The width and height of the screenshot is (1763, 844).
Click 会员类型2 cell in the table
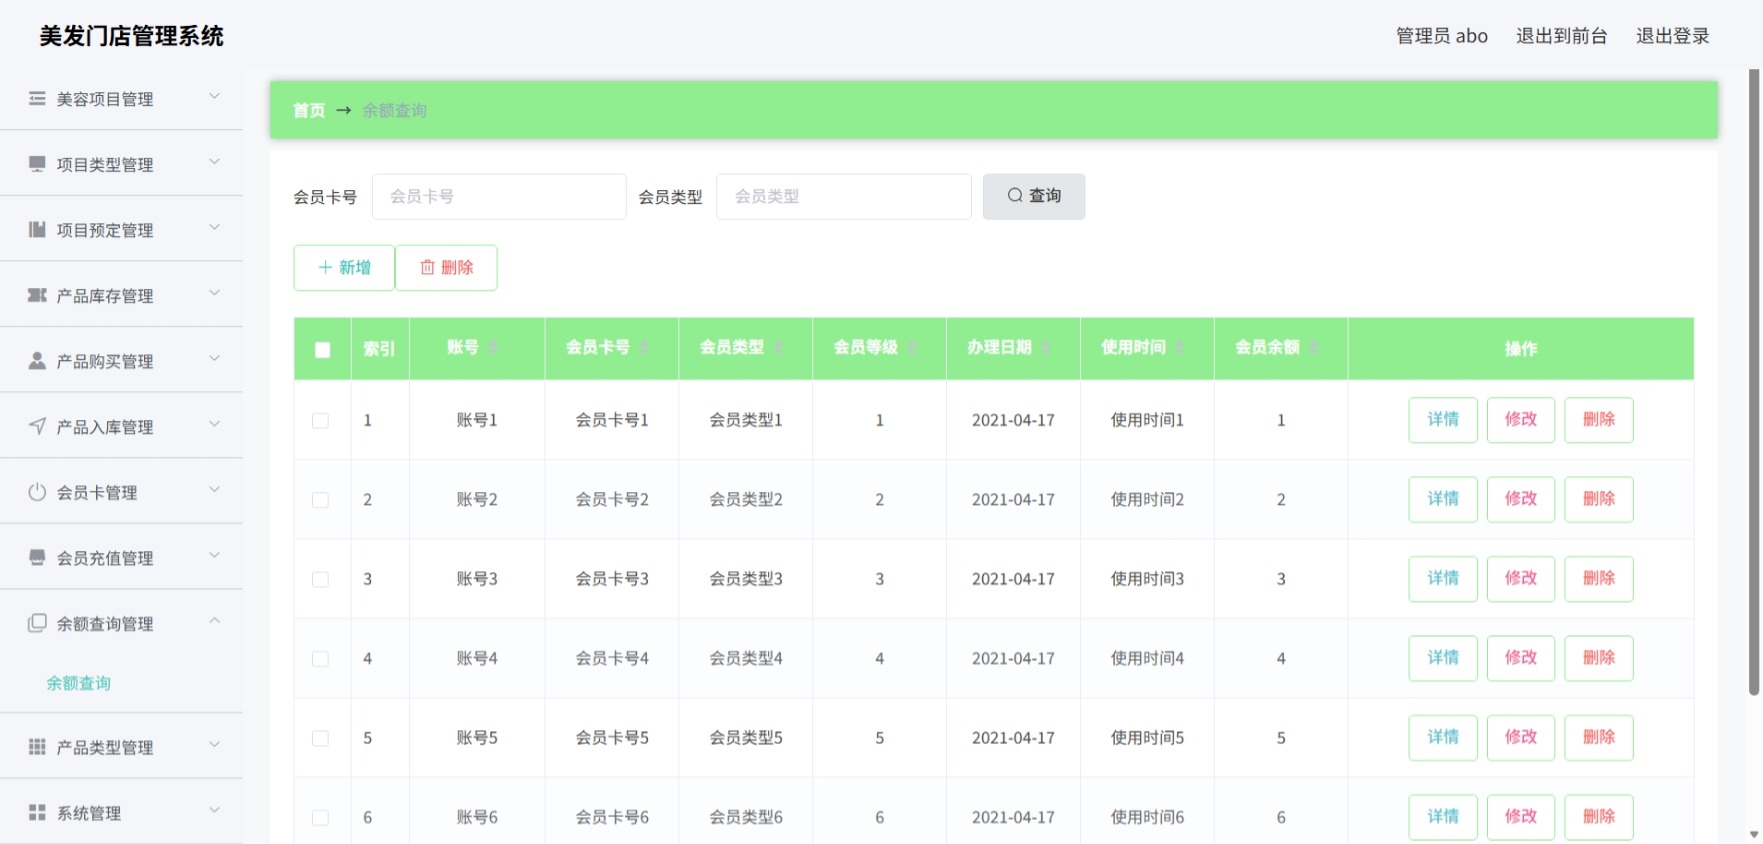click(746, 499)
